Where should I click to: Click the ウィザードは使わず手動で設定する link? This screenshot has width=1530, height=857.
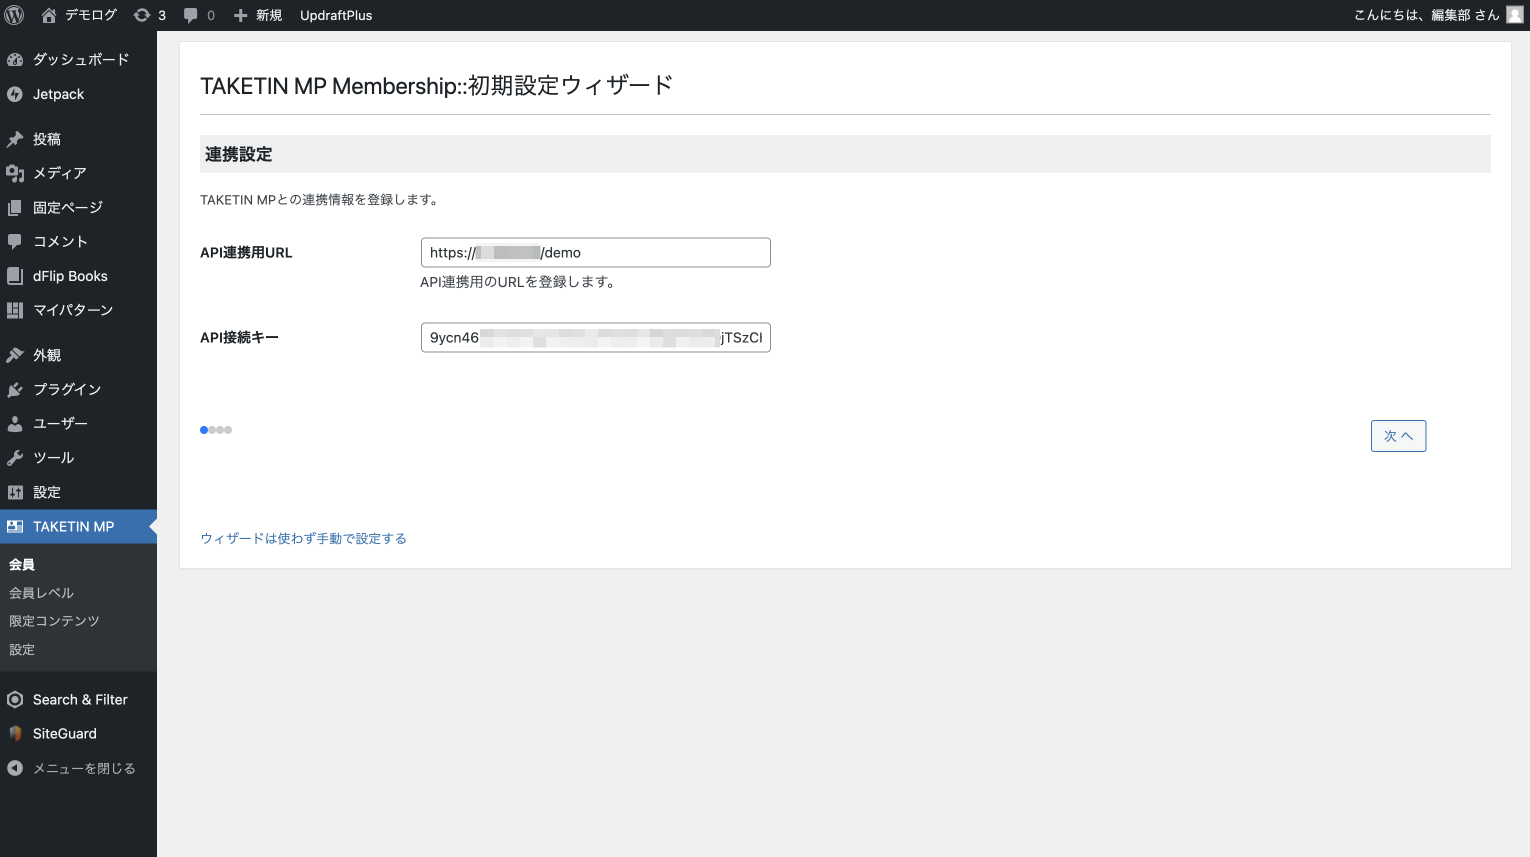(303, 538)
